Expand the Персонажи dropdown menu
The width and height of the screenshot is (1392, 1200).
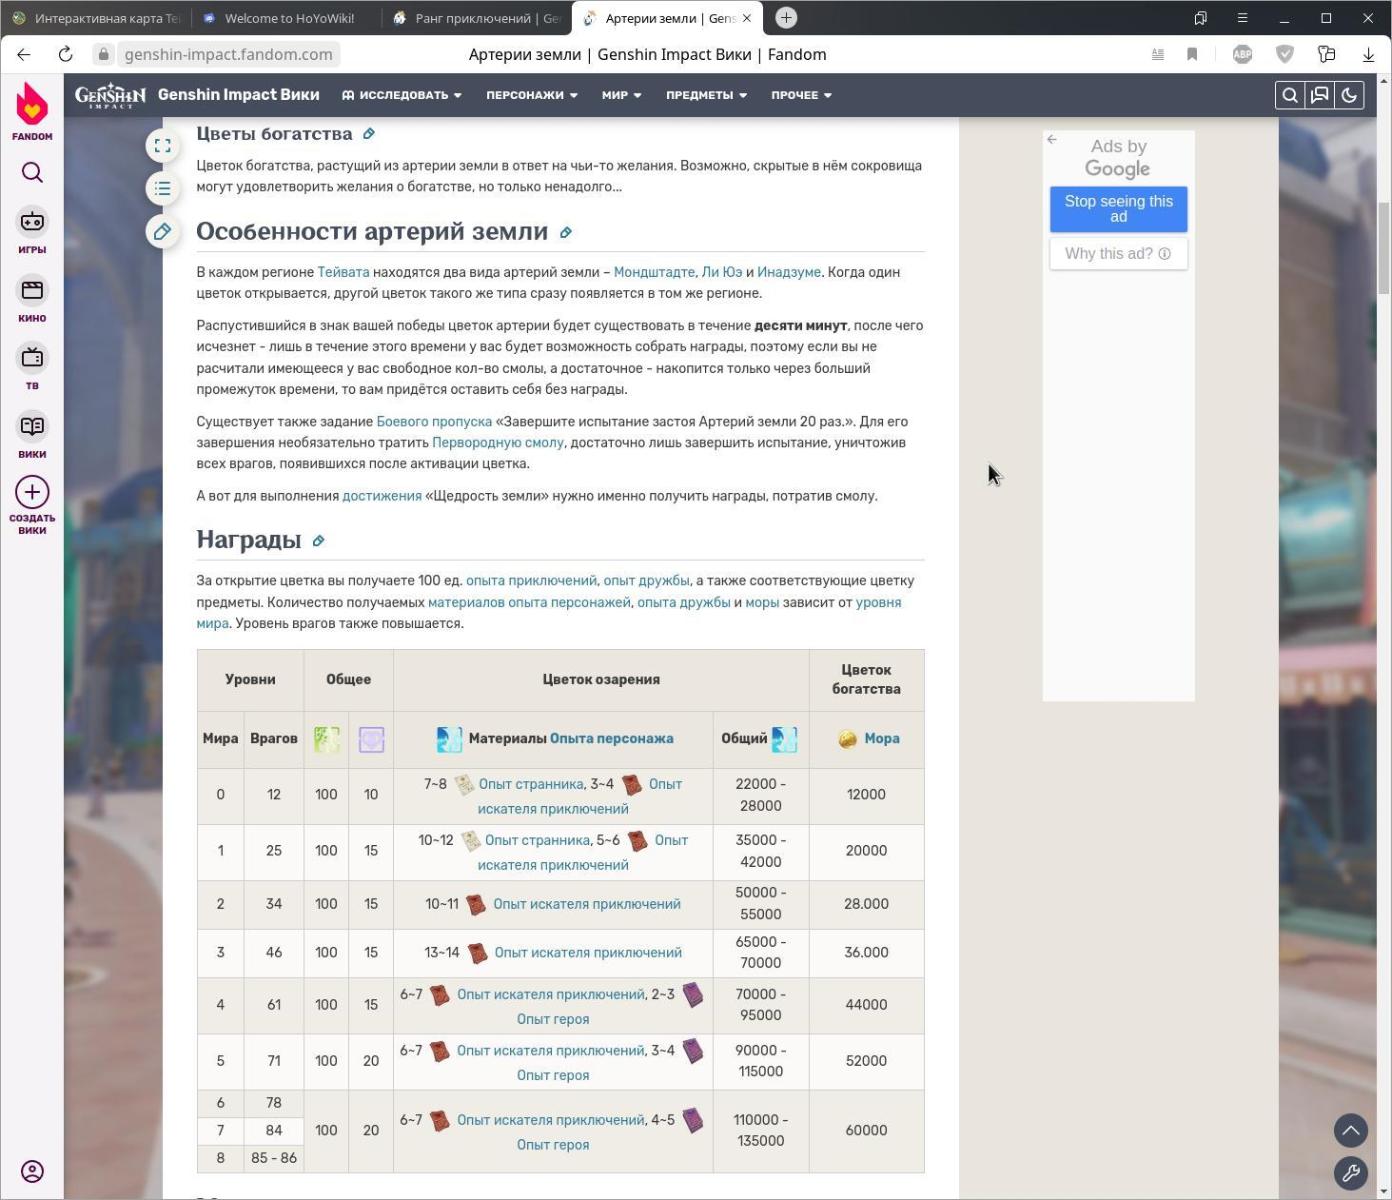pyautogui.click(x=532, y=95)
